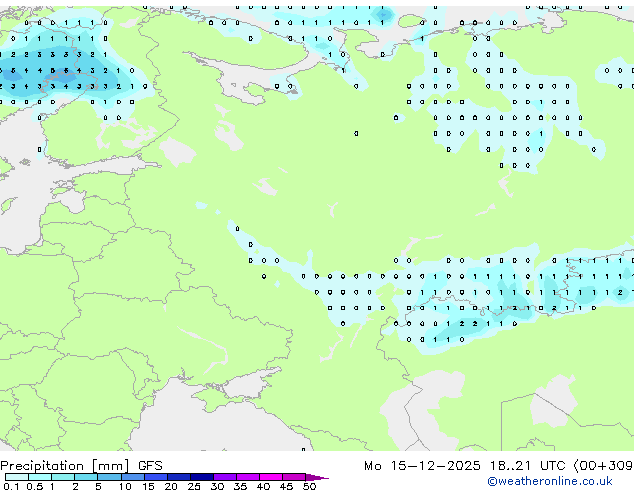Click the '25' legend value
This screenshot has height=490, width=634.
click(x=194, y=486)
